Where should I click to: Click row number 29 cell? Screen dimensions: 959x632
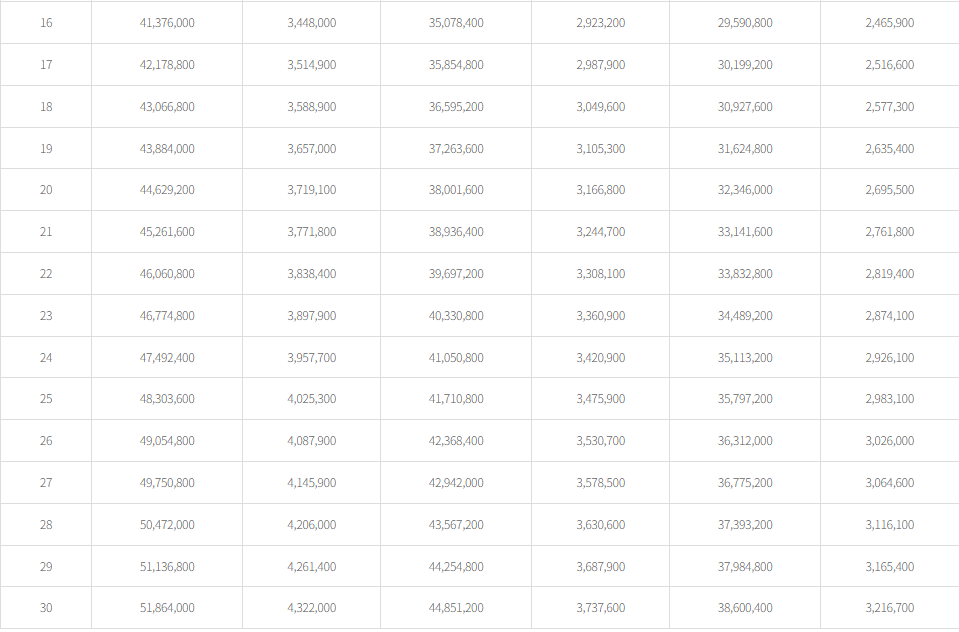point(46,567)
